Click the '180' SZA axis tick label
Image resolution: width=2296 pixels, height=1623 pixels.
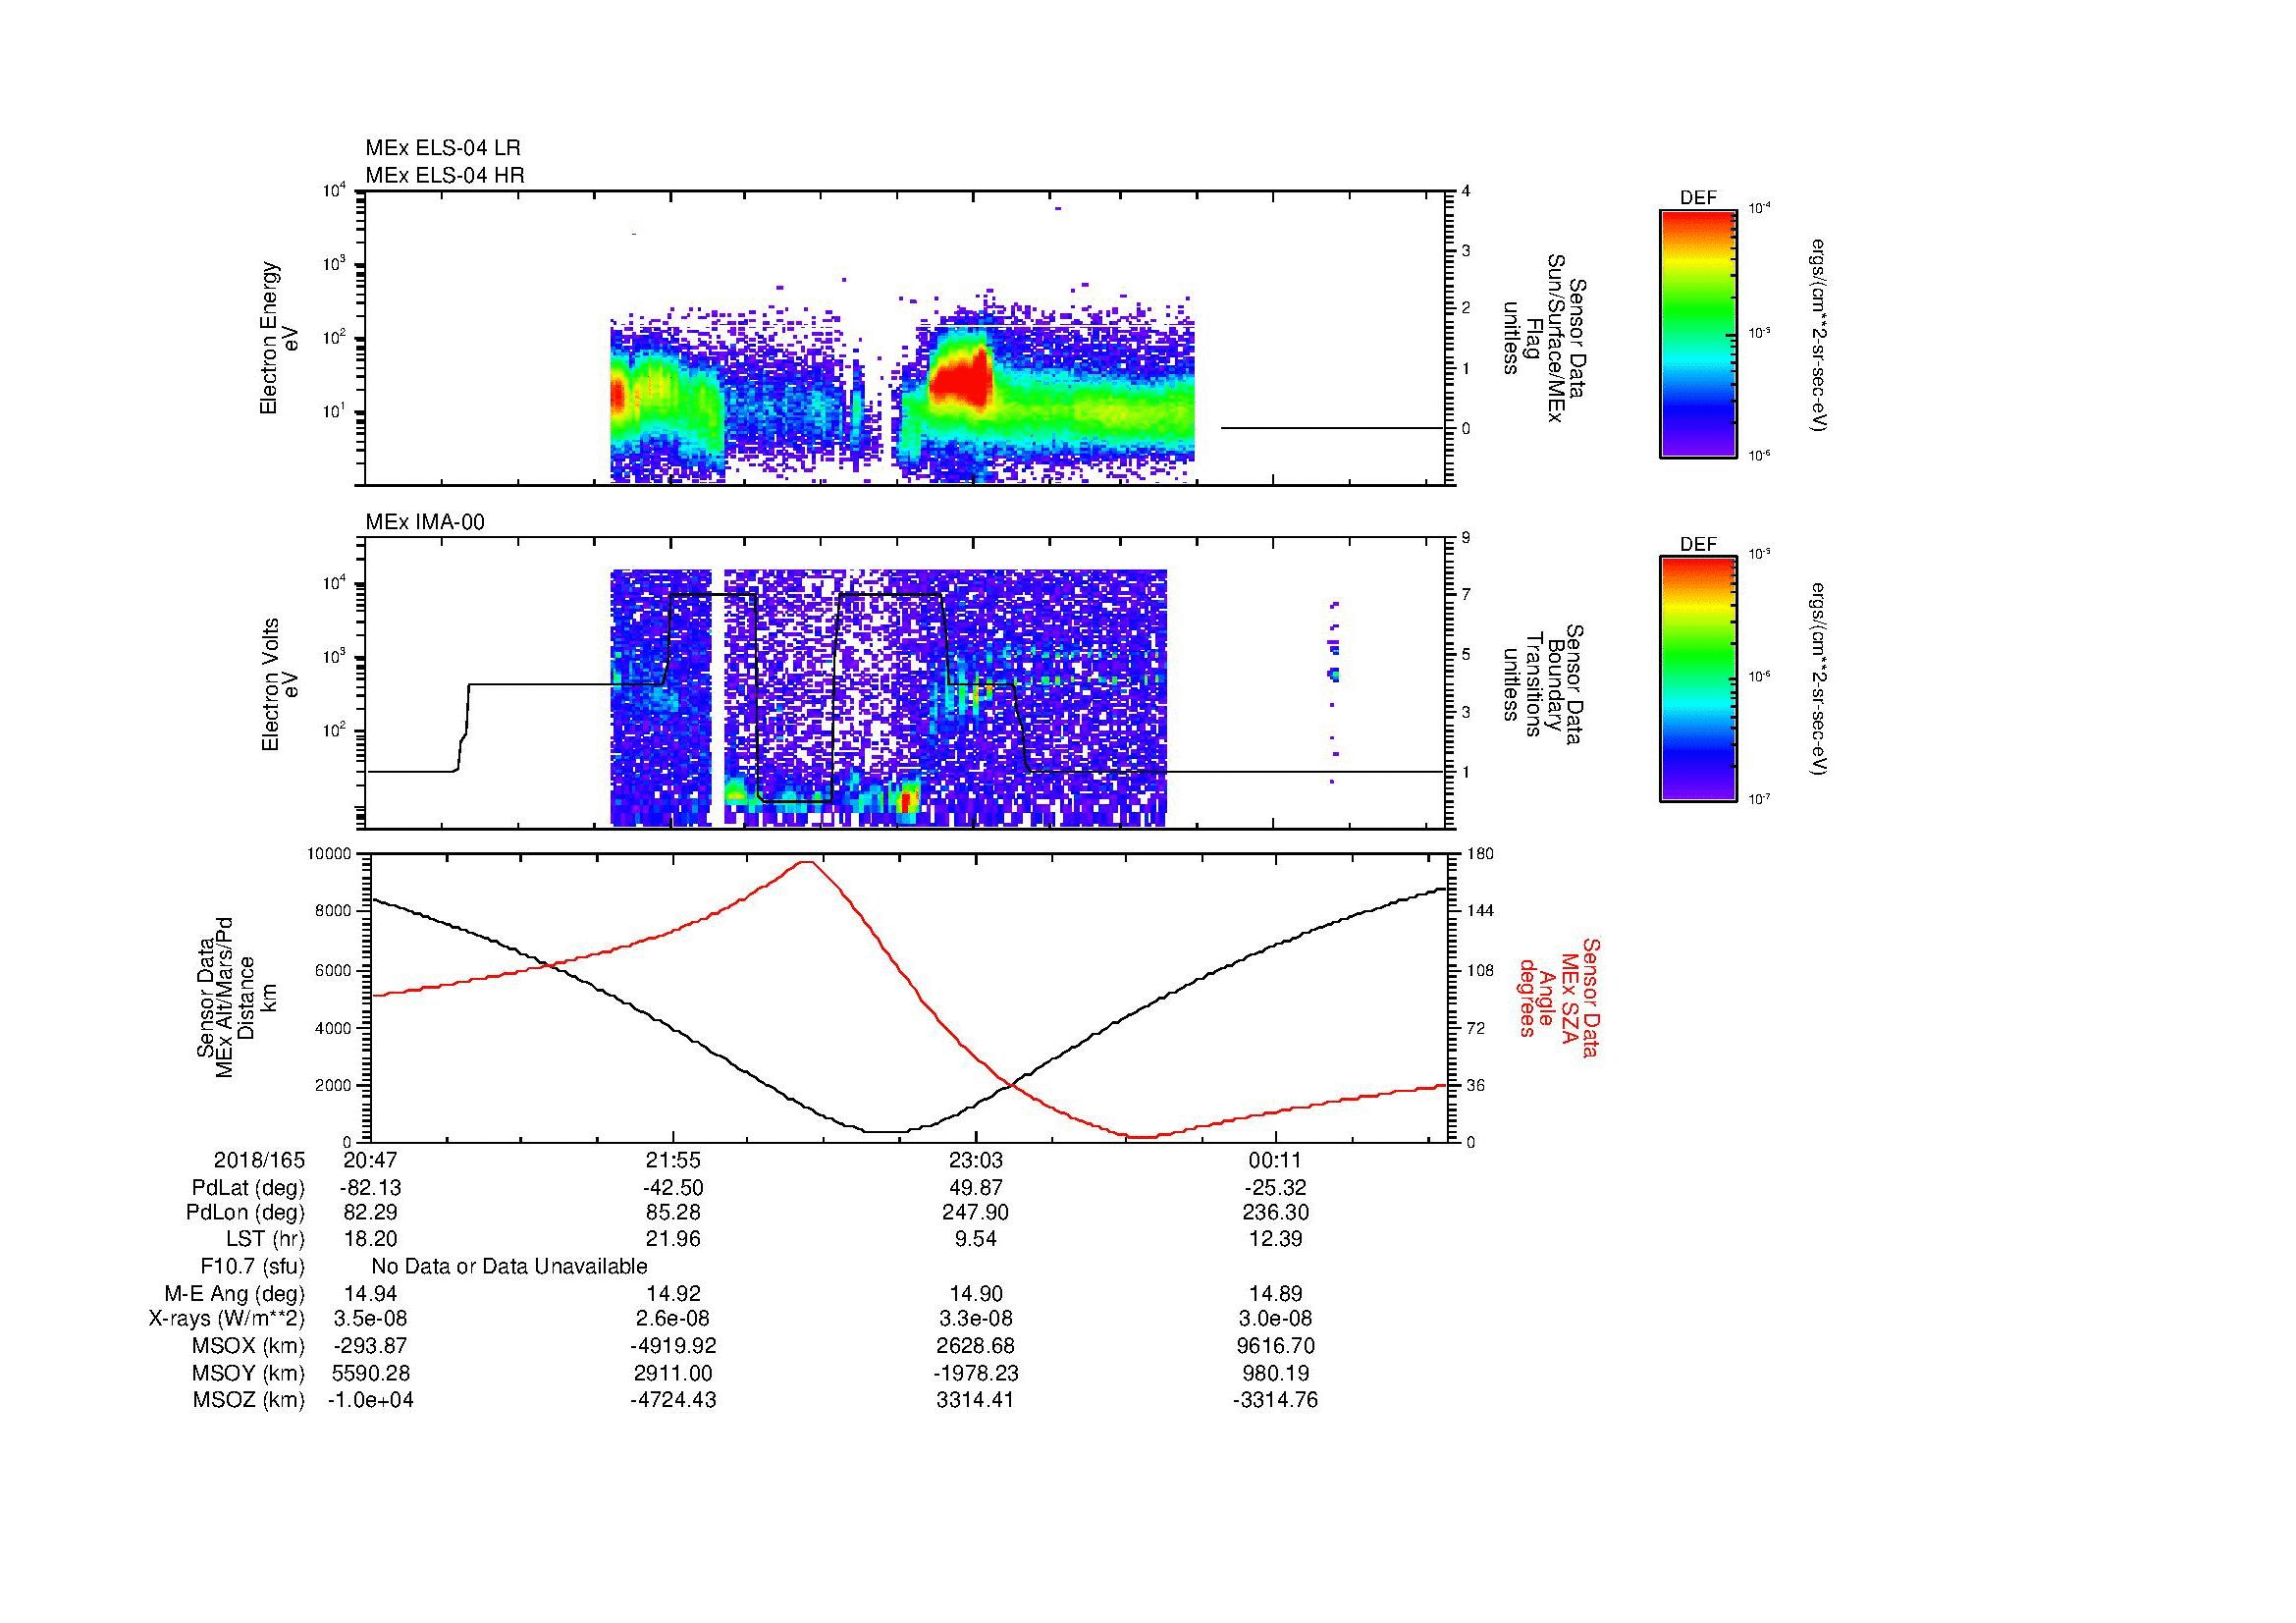pos(1478,853)
